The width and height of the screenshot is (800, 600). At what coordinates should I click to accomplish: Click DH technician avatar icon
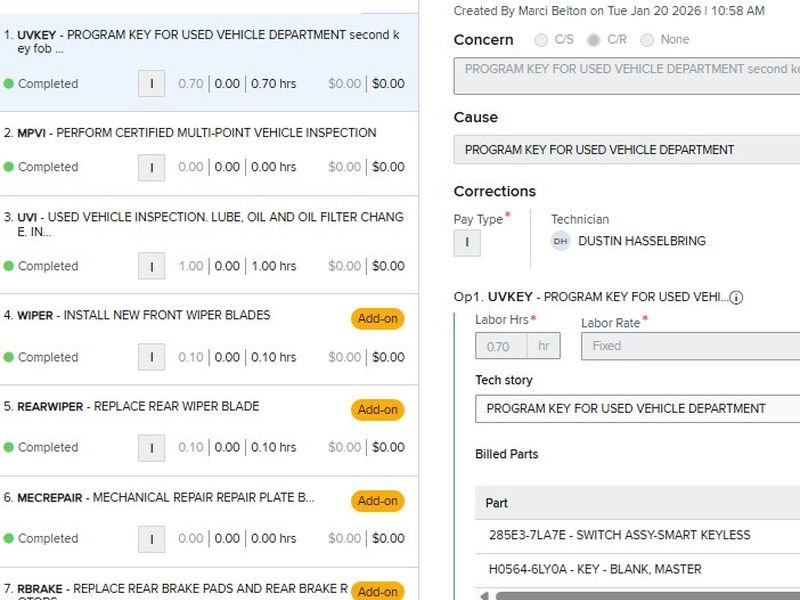tap(560, 241)
